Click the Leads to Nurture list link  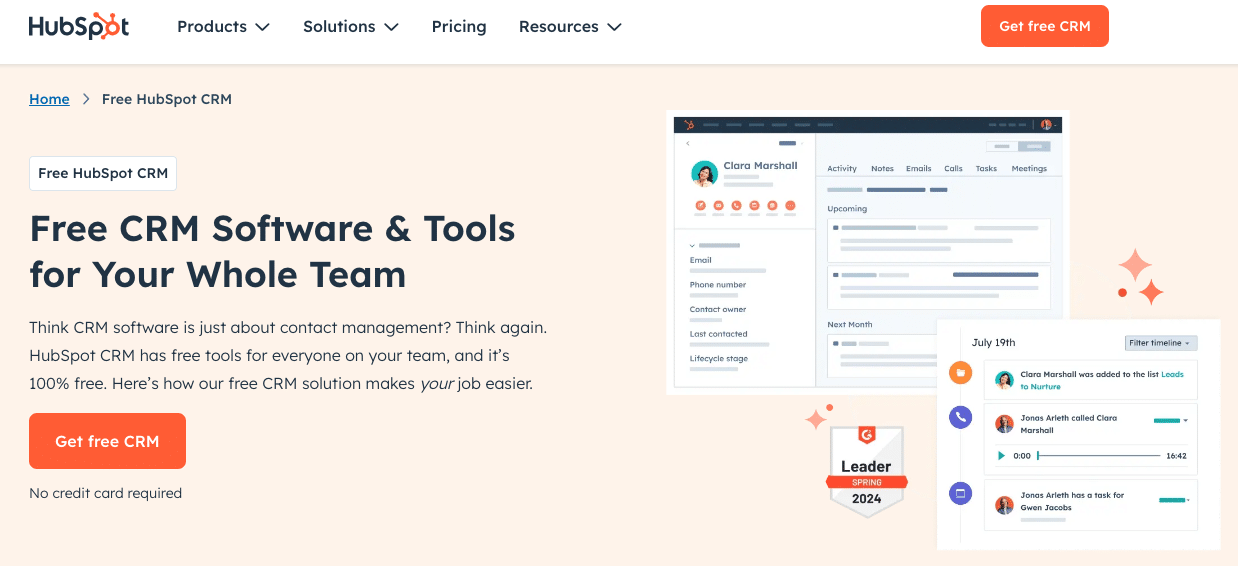(1171, 374)
